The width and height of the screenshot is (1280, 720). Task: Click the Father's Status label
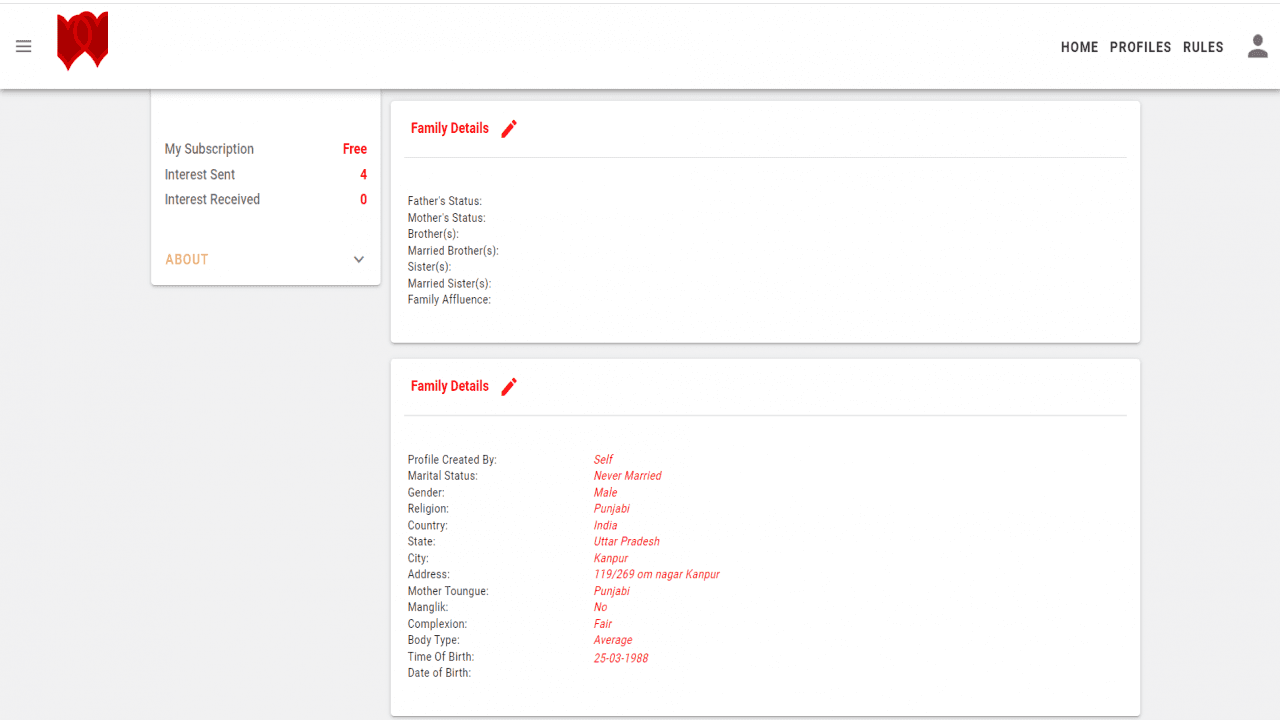(x=445, y=201)
